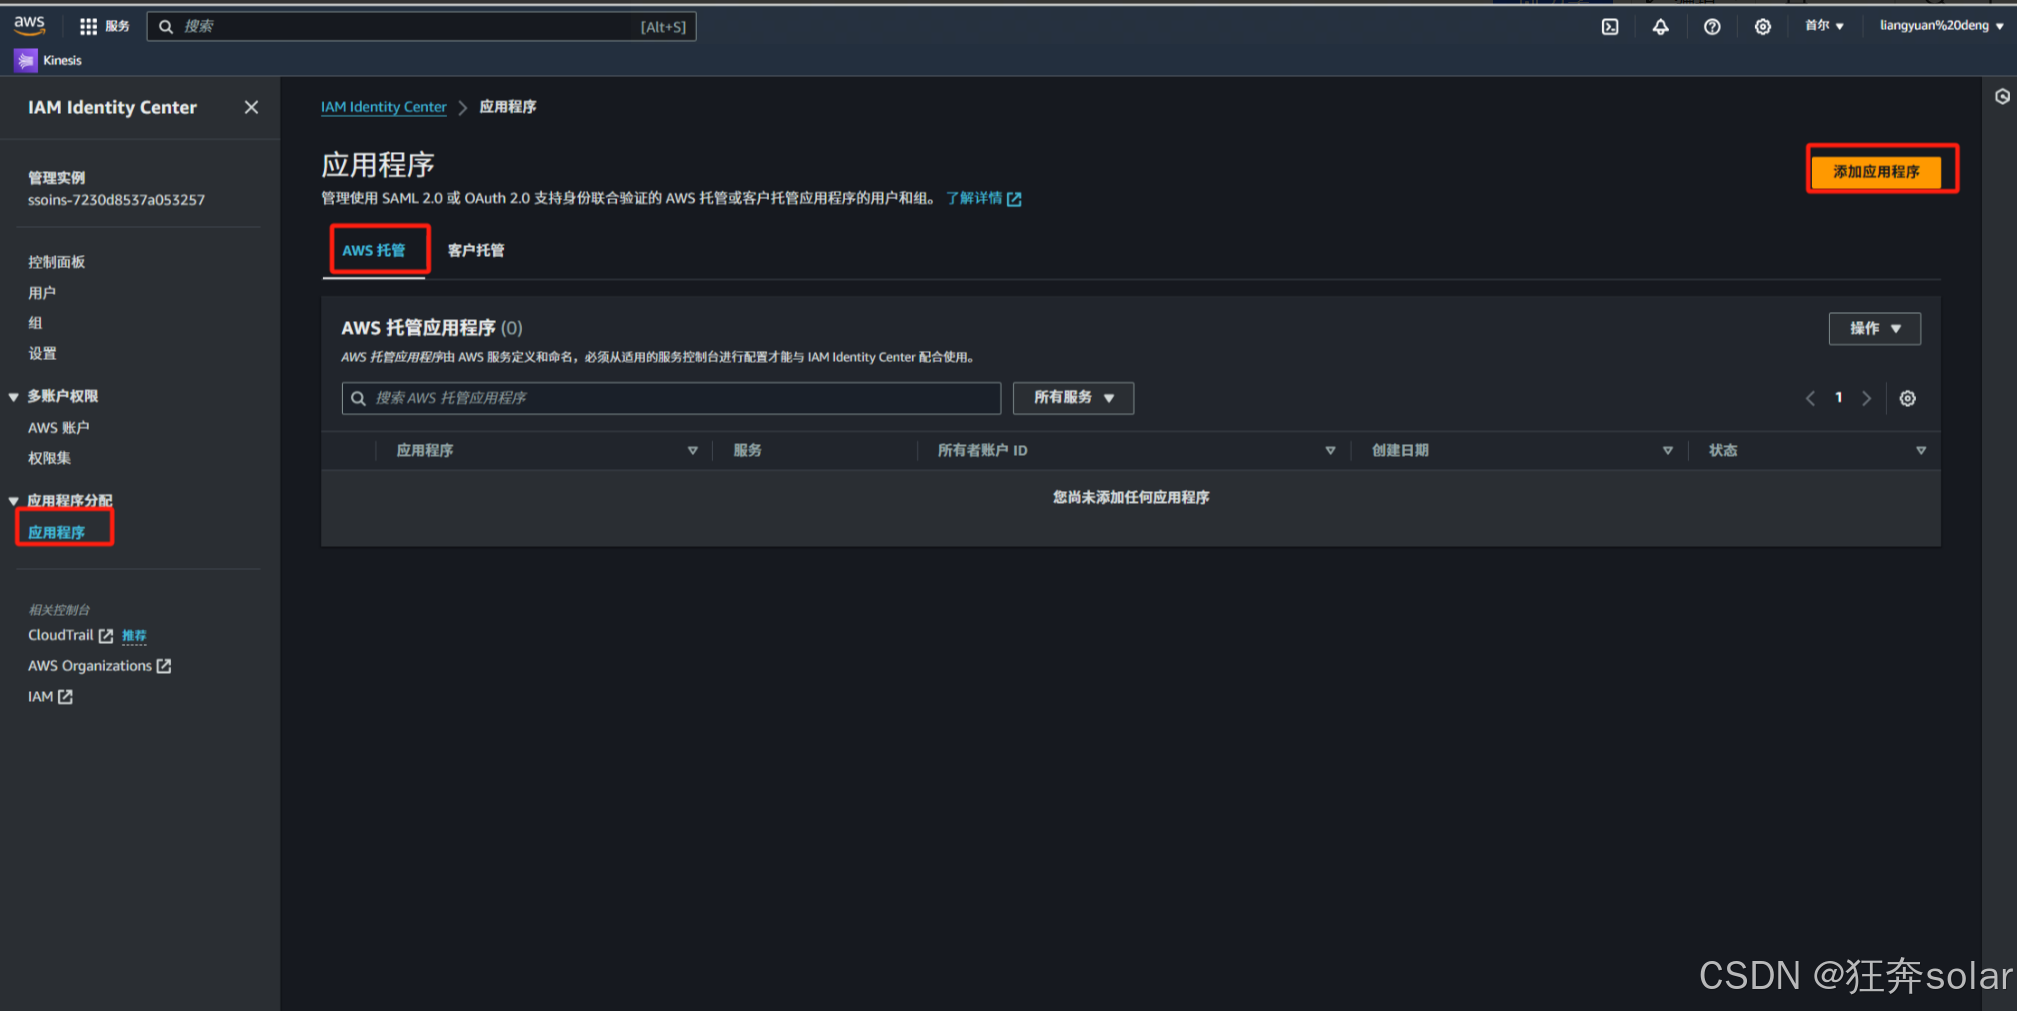The width and height of the screenshot is (2017, 1011).
Task: Click the 添加应用程序 button
Action: [1876, 172]
